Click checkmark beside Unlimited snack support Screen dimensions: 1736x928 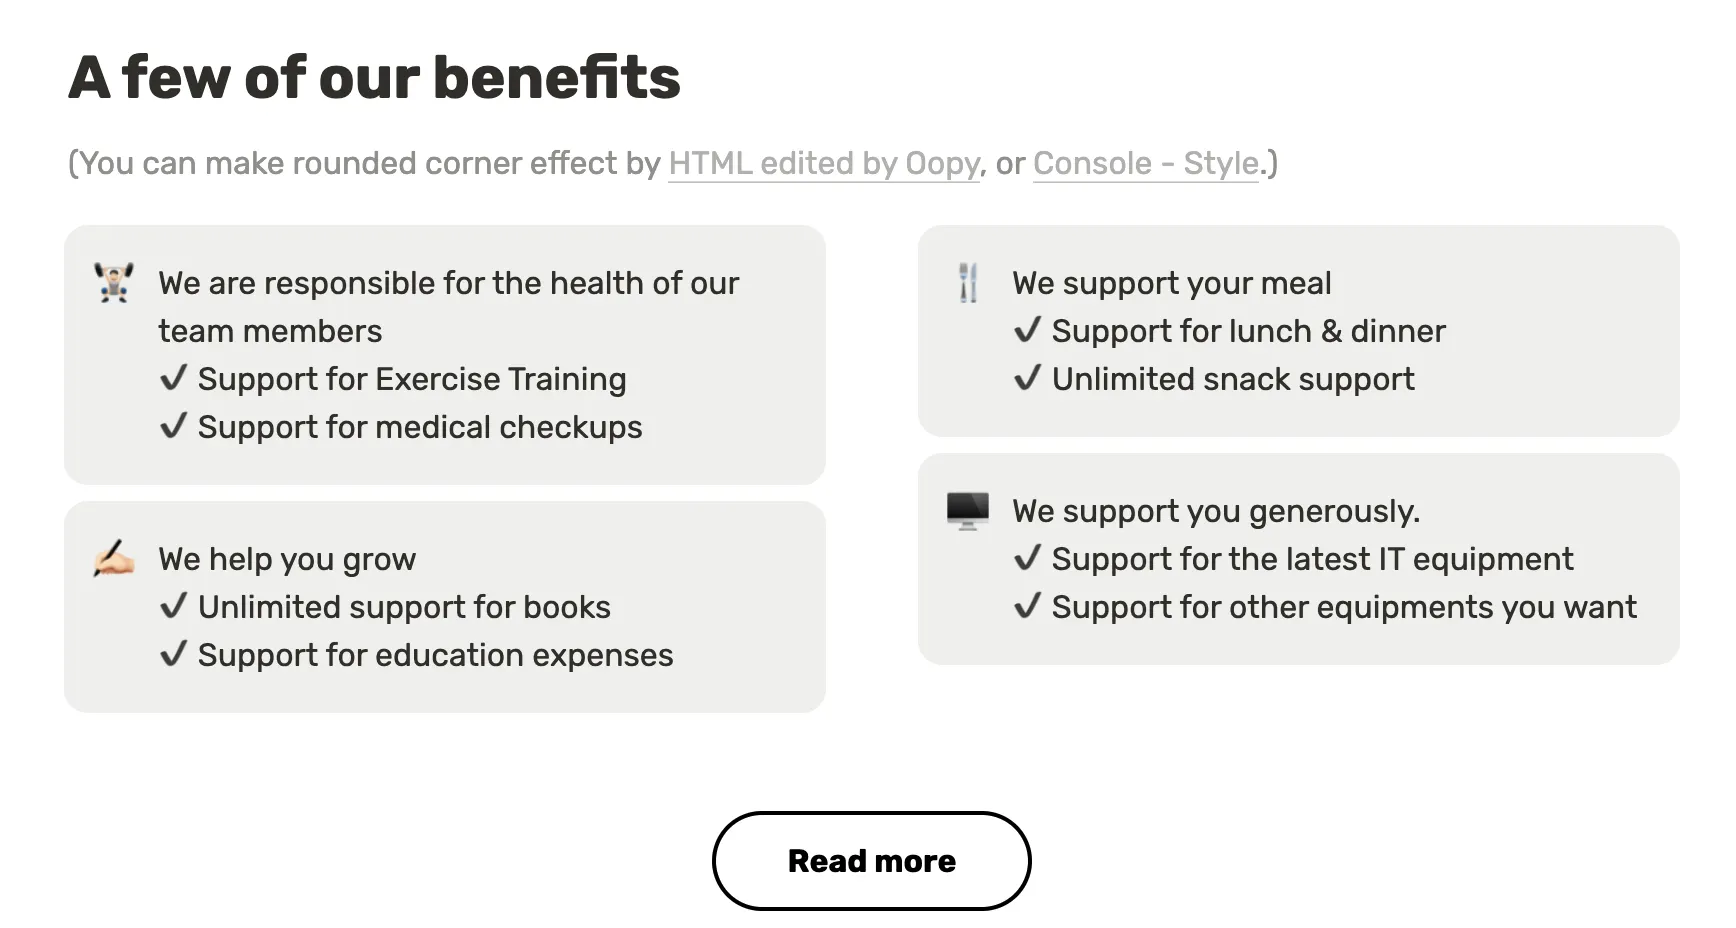(x=1027, y=378)
